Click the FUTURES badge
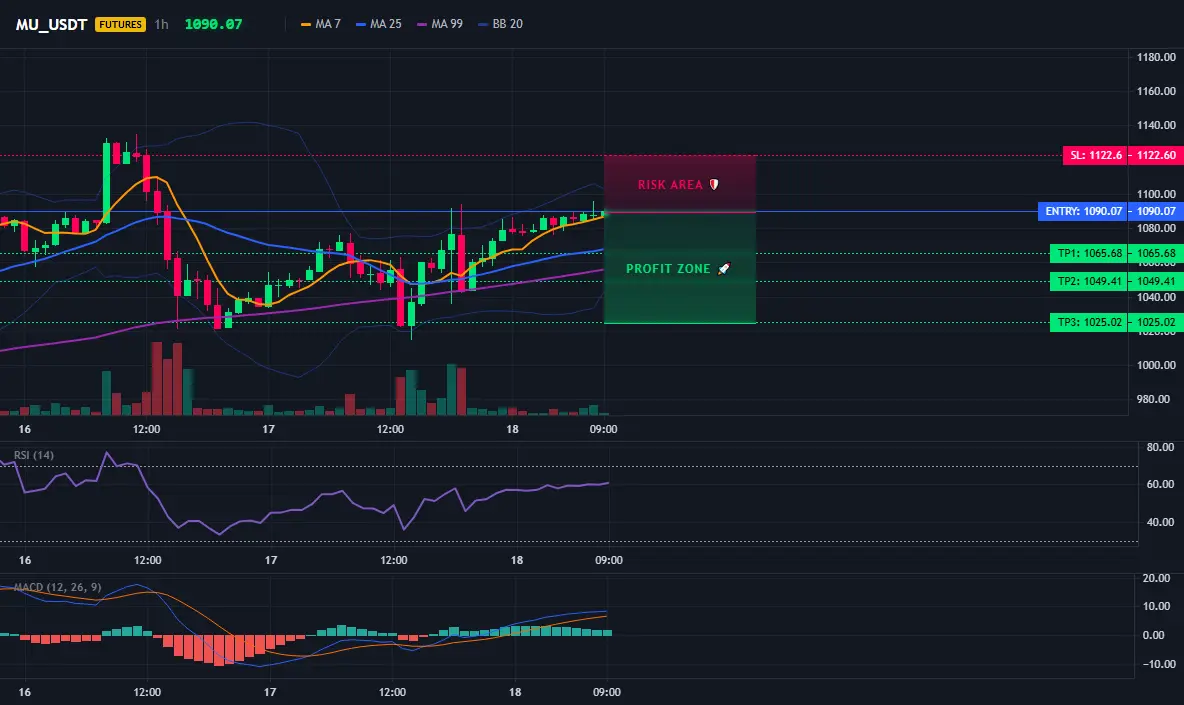This screenshot has width=1184, height=705. tap(120, 24)
